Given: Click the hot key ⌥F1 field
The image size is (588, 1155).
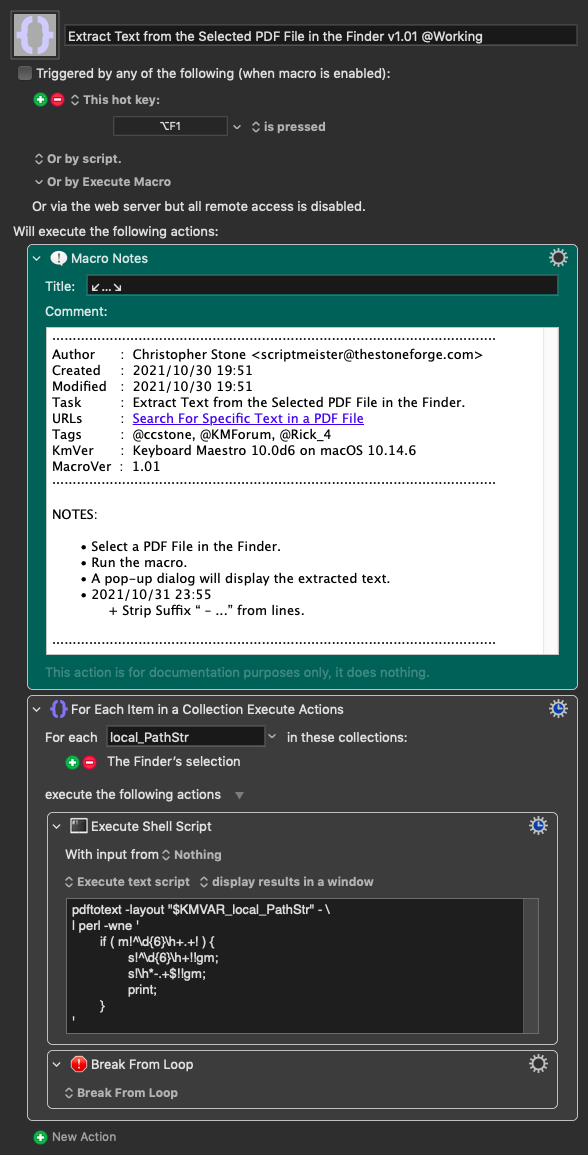Looking at the screenshot, I should [170, 127].
